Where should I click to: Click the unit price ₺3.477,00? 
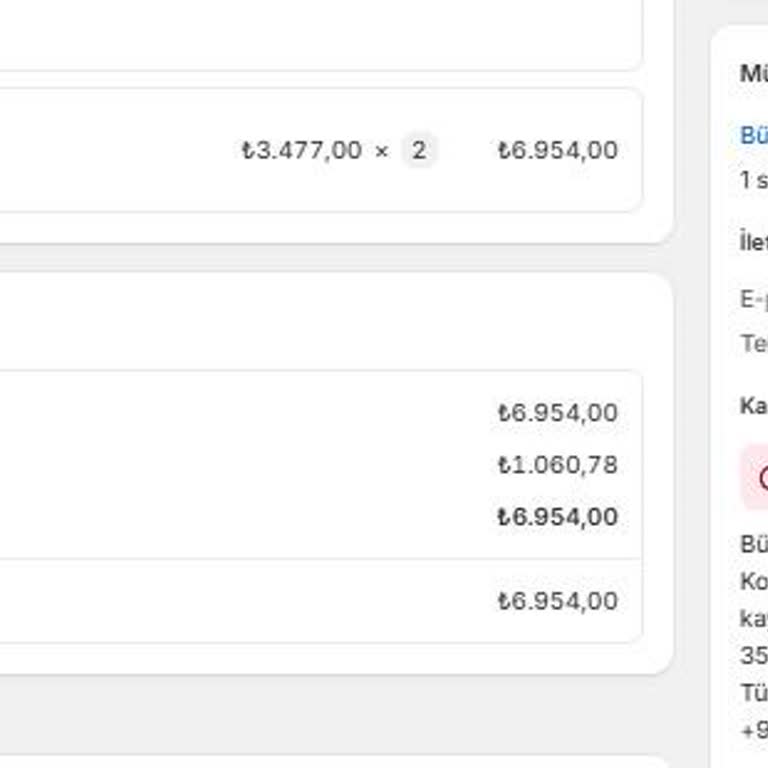click(x=302, y=151)
